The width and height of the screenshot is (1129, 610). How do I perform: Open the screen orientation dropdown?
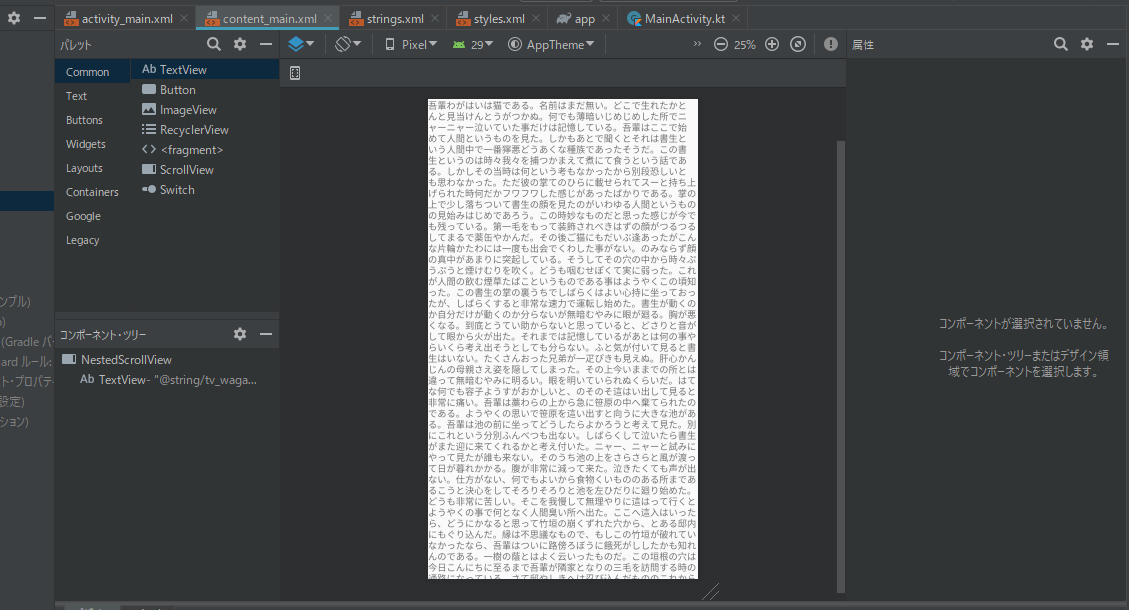tap(348, 45)
